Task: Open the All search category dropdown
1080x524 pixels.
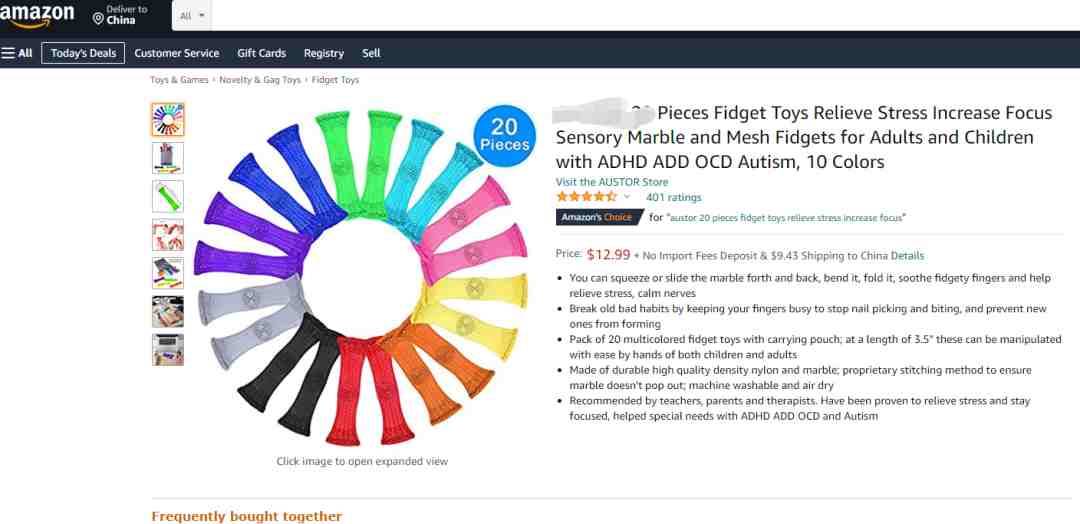Action: click(192, 15)
